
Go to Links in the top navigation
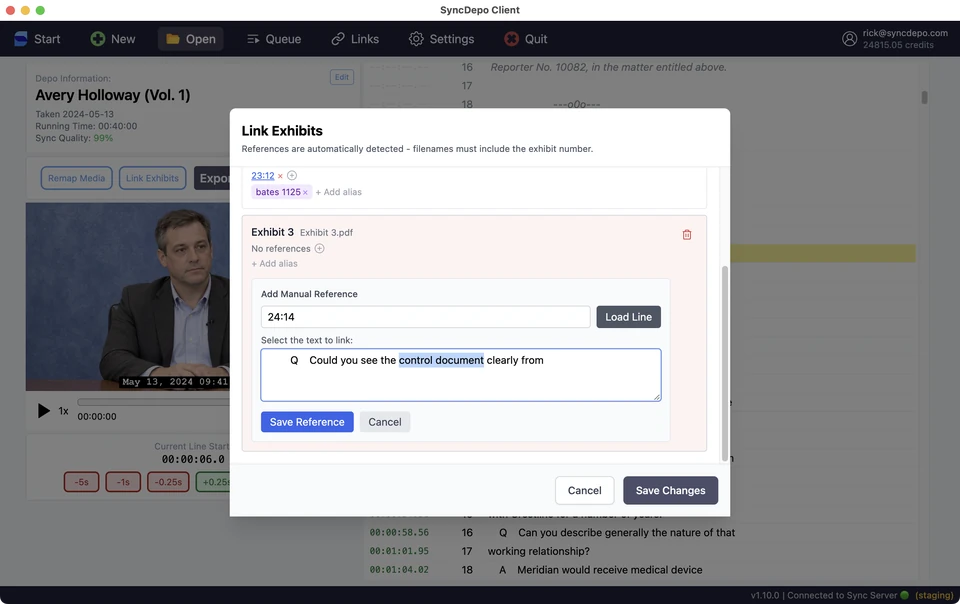(x=356, y=39)
